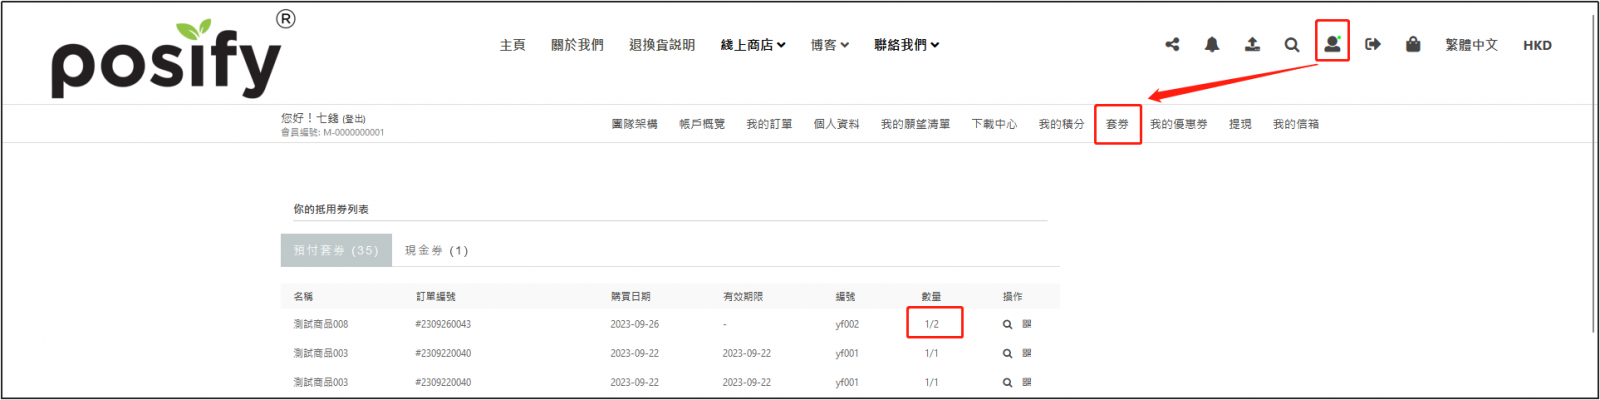1600x400 pixels.
Task: Switch to the 現金券 (1) tab
Action: coord(436,250)
